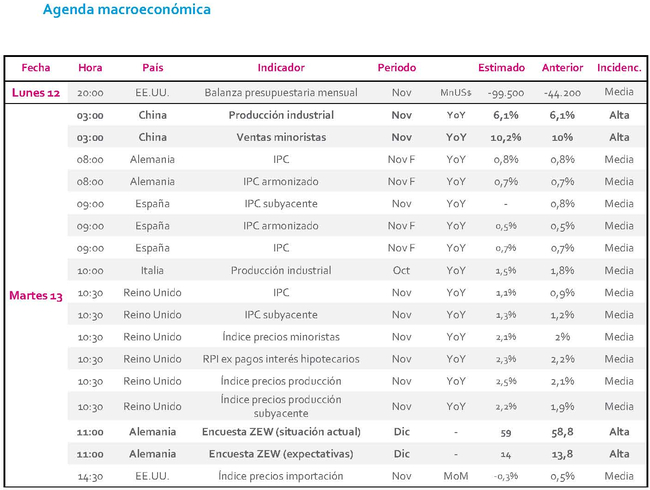The width and height of the screenshot is (650, 490).
Task: Select the Anterior column header
Action: [x=562, y=67]
